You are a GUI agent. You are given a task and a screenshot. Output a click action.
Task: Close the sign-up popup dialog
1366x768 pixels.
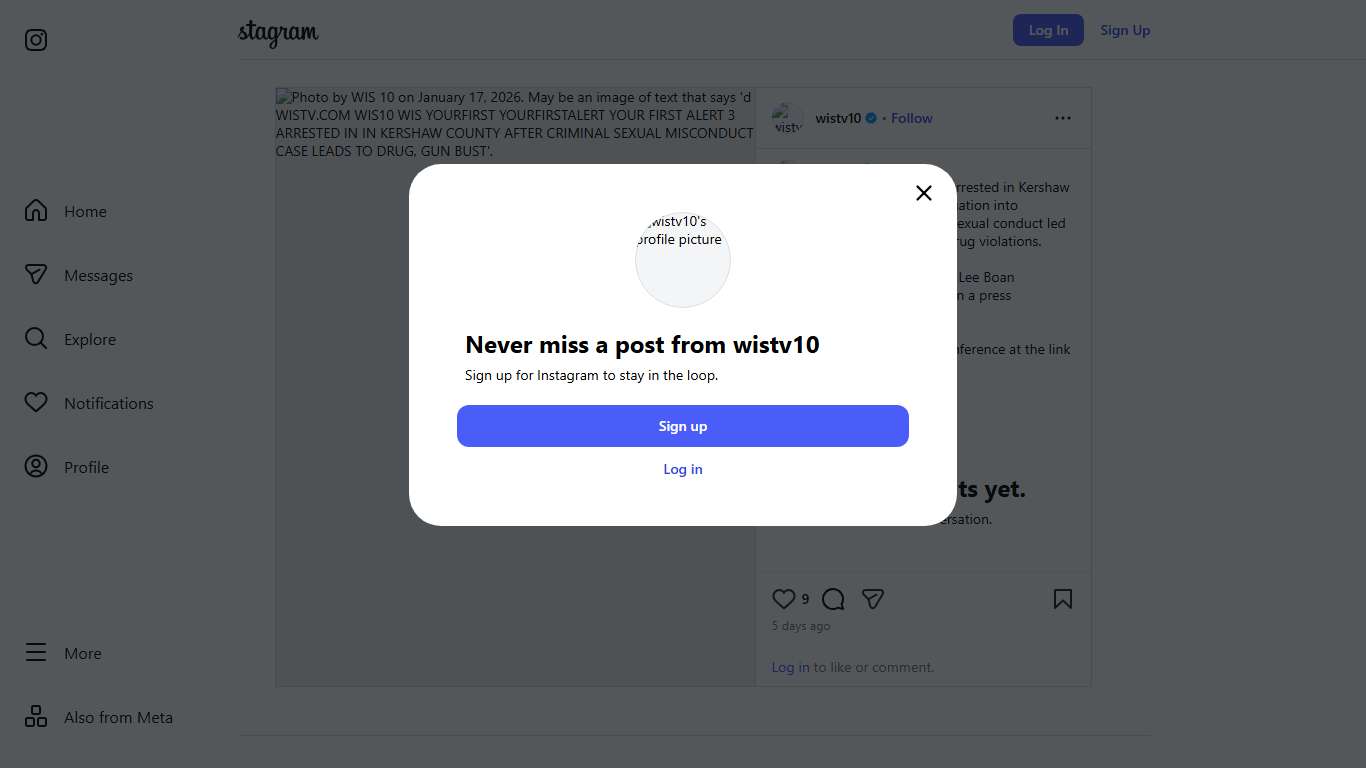[924, 193]
